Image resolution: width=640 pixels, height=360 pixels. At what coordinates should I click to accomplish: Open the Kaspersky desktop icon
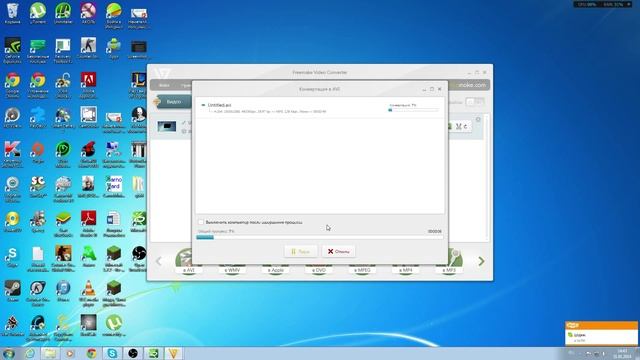(x=13, y=154)
